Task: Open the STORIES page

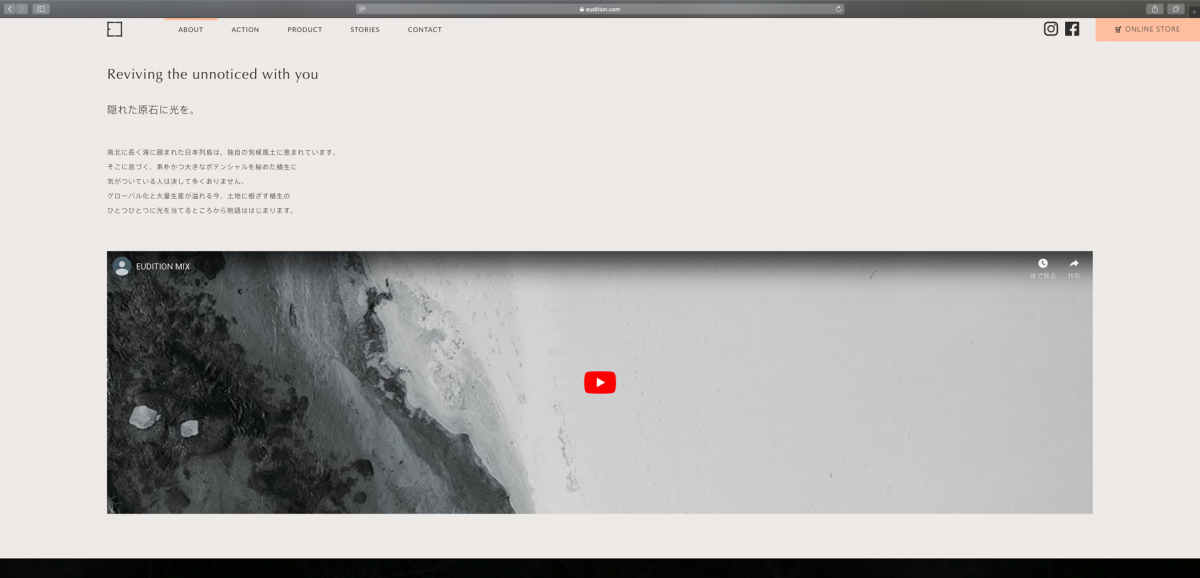Action: coord(365,30)
